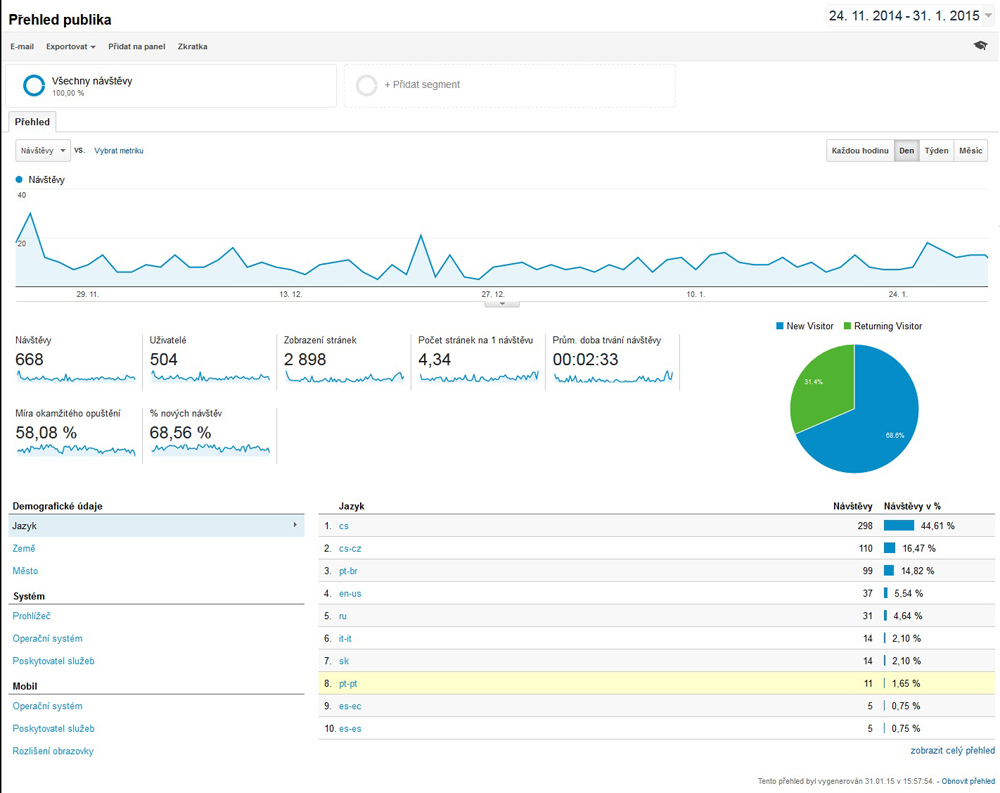The height and width of the screenshot is (793, 1000).
Task: Switch graph to Každou hodinu view
Action: [860, 151]
